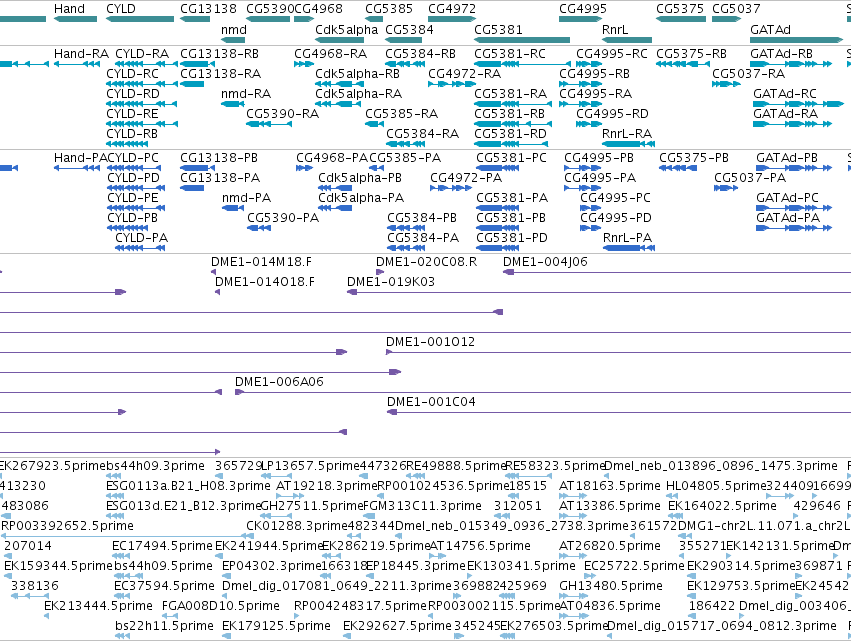The height and width of the screenshot is (641, 851).
Task: Select the CG4972 gene label
Action: point(452,9)
